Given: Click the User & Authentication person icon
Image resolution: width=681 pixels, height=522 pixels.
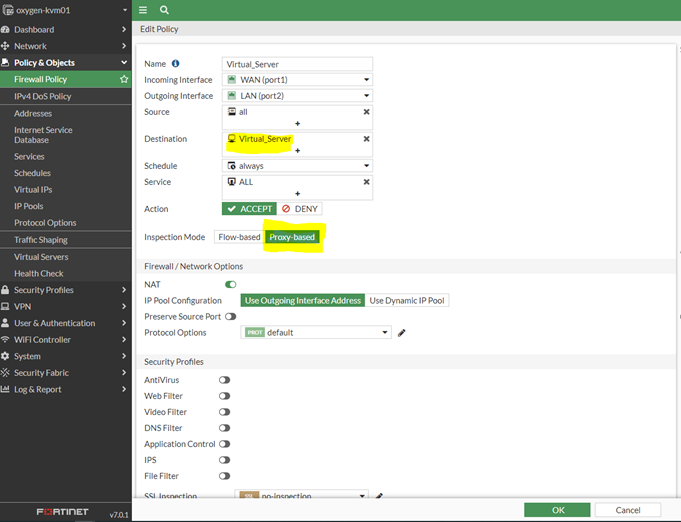Looking at the screenshot, I should [x=5, y=323].
